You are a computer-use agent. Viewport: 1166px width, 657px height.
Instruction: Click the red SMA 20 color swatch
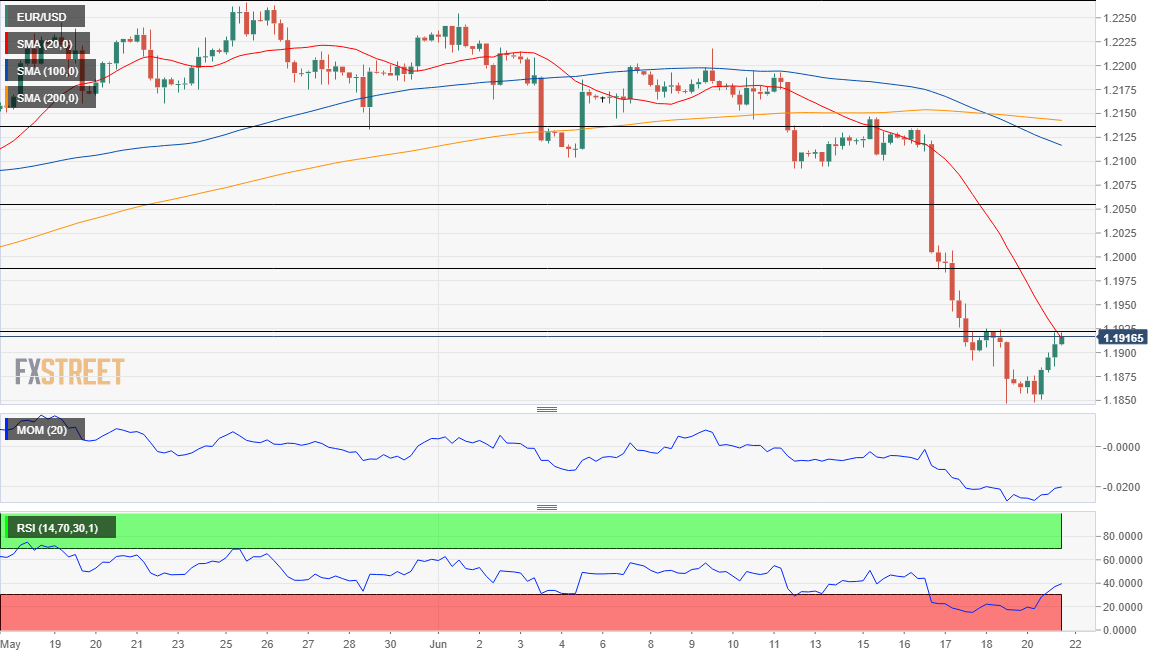click(7, 44)
